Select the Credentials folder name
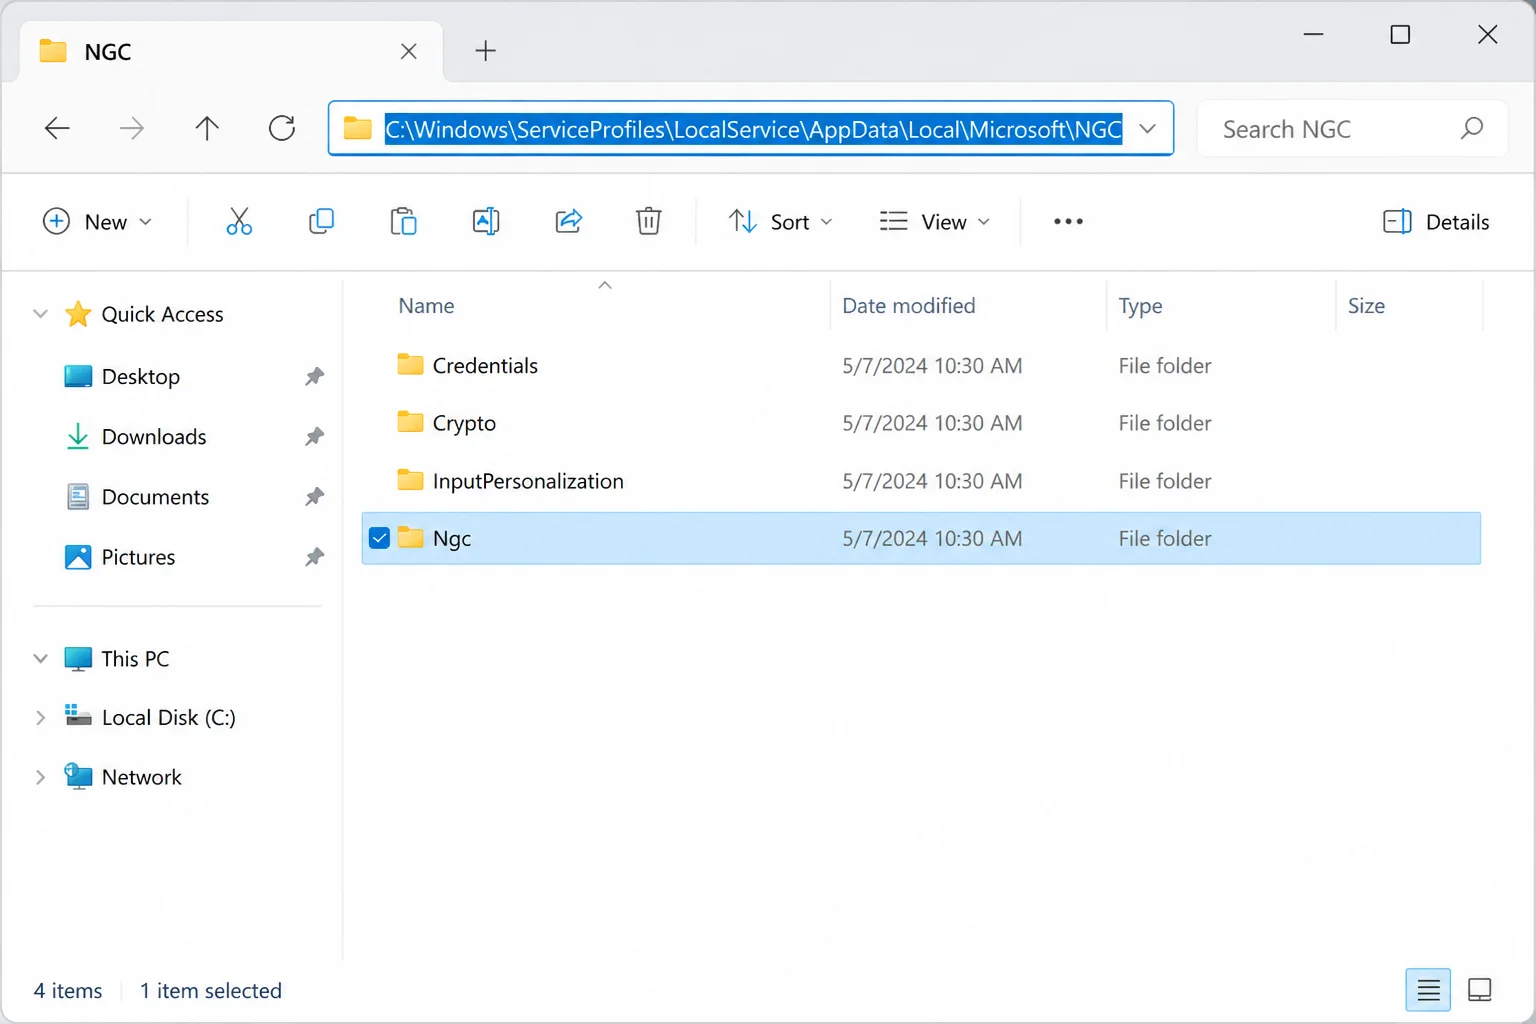The image size is (1536, 1024). coord(485,365)
